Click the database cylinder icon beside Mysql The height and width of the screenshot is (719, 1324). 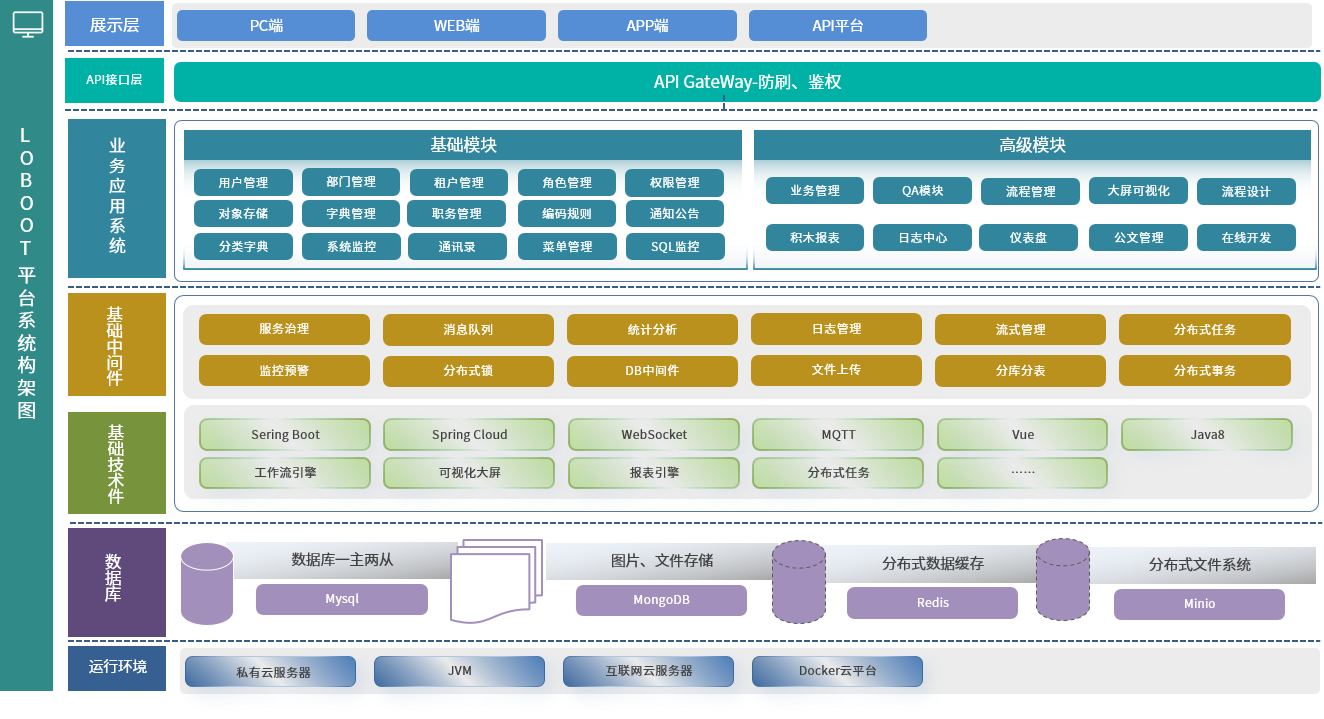click(x=207, y=585)
